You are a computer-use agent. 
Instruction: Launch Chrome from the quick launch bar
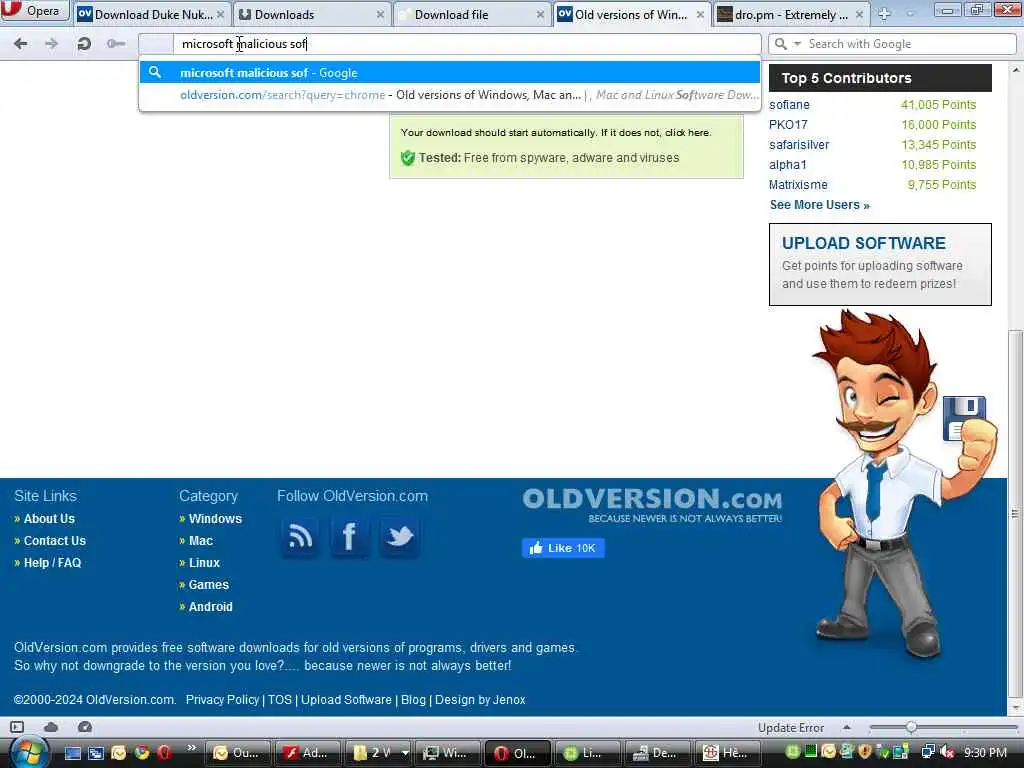click(x=141, y=753)
